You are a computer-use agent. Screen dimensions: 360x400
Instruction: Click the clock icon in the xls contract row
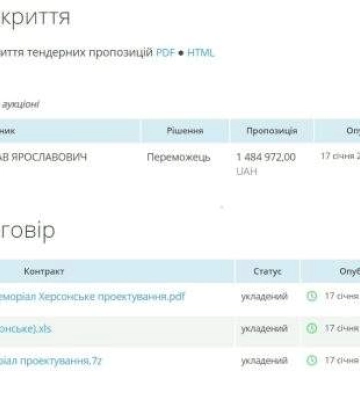point(311,328)
